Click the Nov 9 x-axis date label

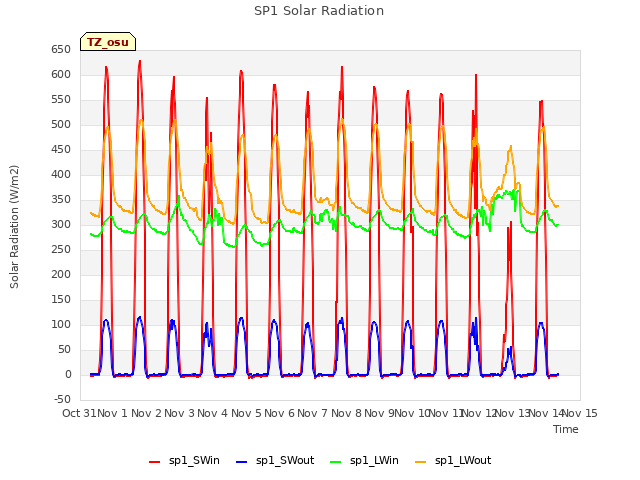(x=379, y=414)
